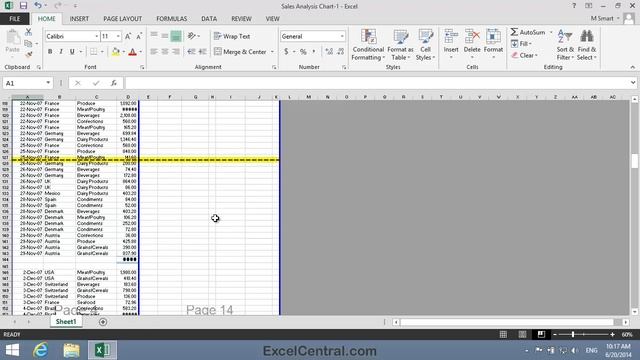Click the Undo arrow icon
Image resolution: width=640 pixels, height=360 pixels.
click(x=38, y=6)
